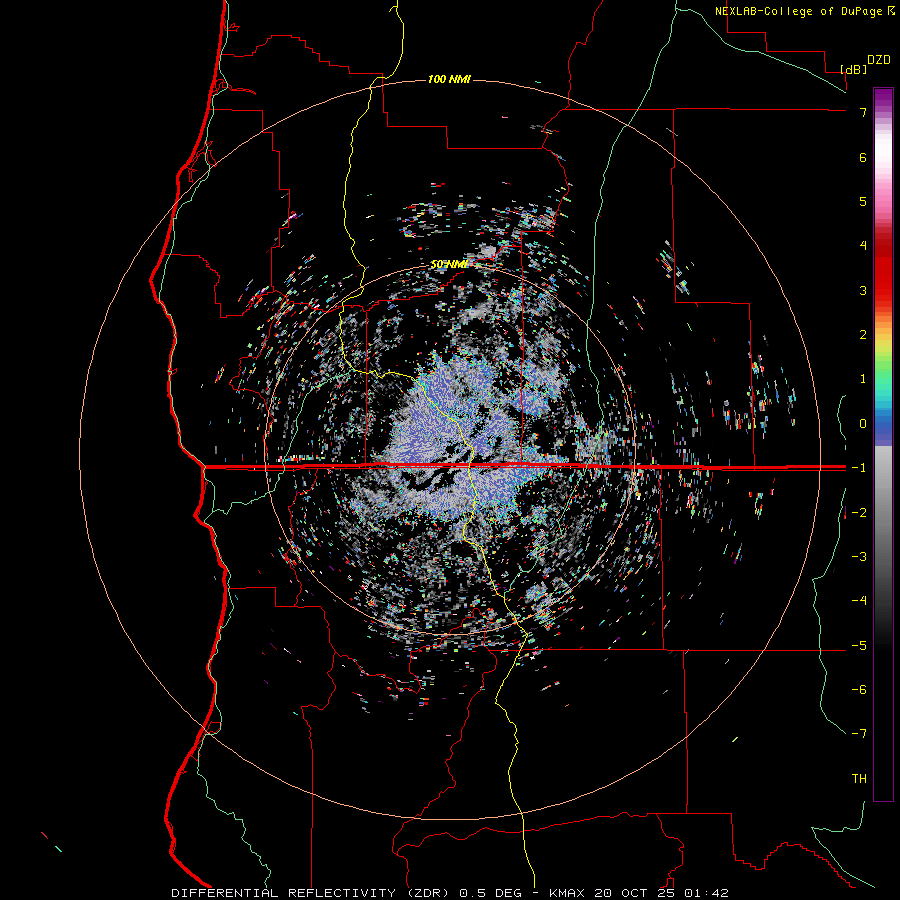This screenshot has width=900, height=900.
Task: Click the KMAX 20 OCT 25 01:42 timestamp
Action: coord(638,893)
